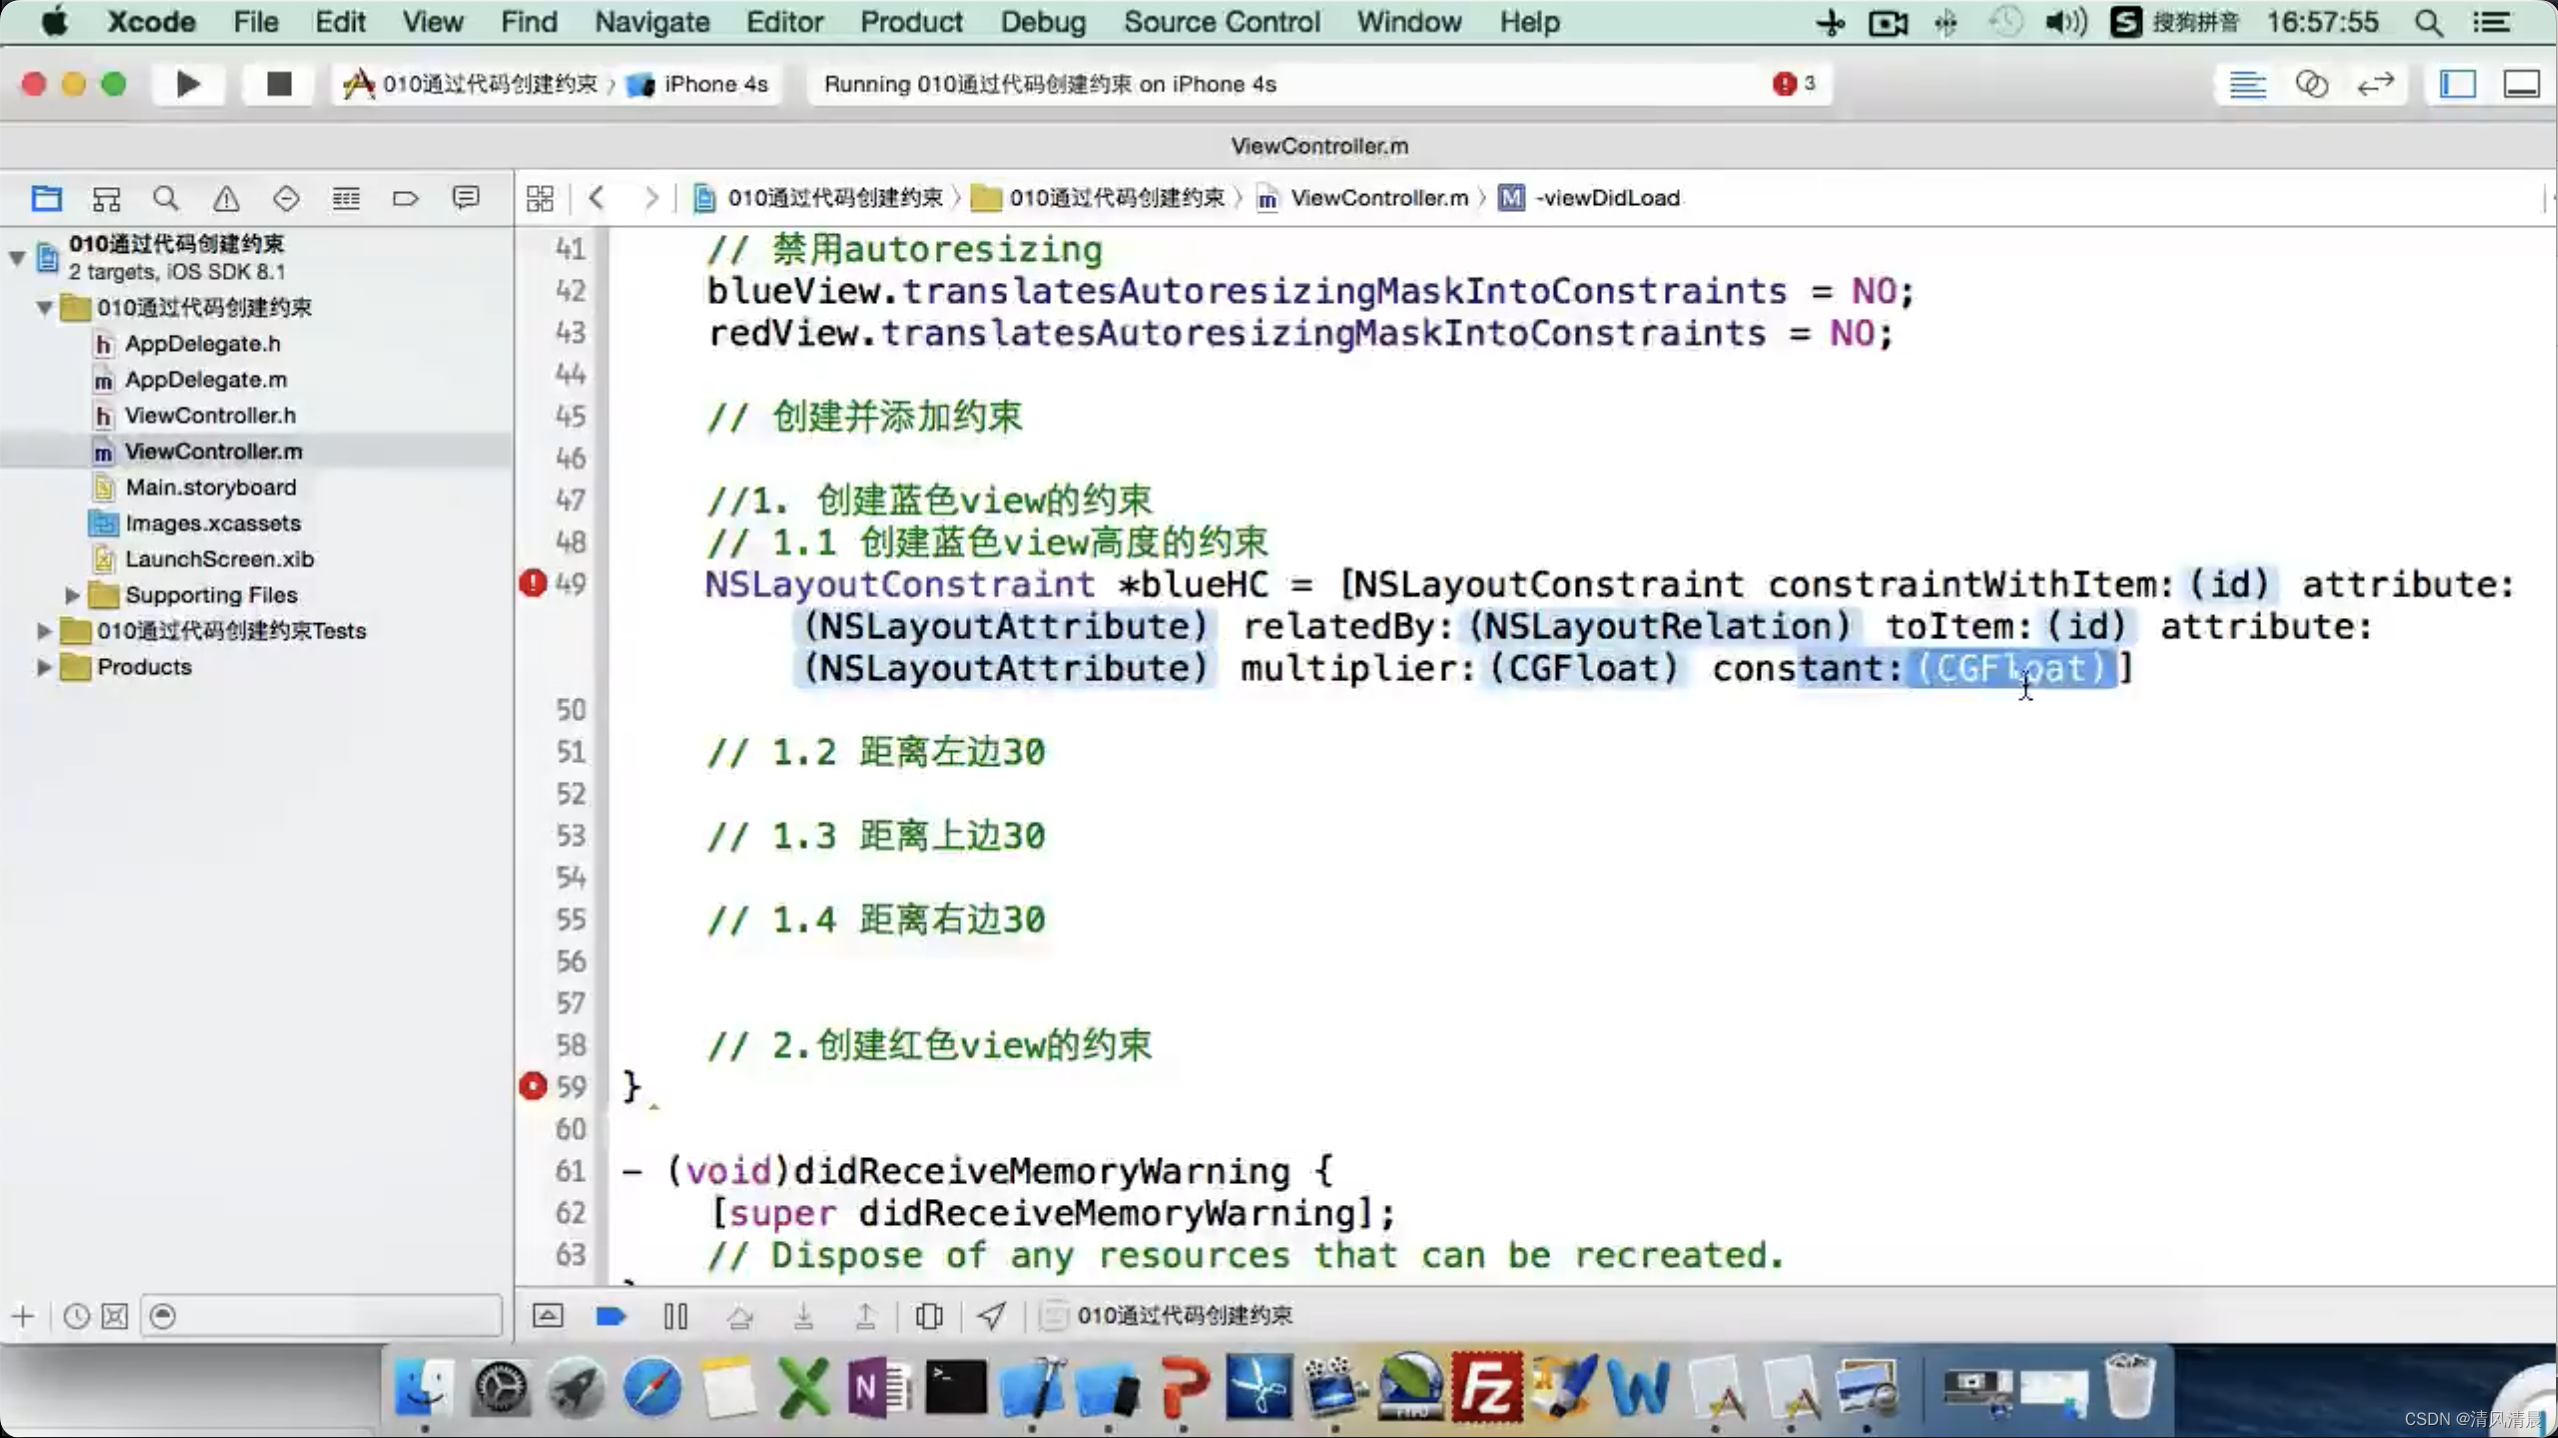Stop the running app
The width and height of the screenshot is (2558, 1438).
click(x=278, y=84)
